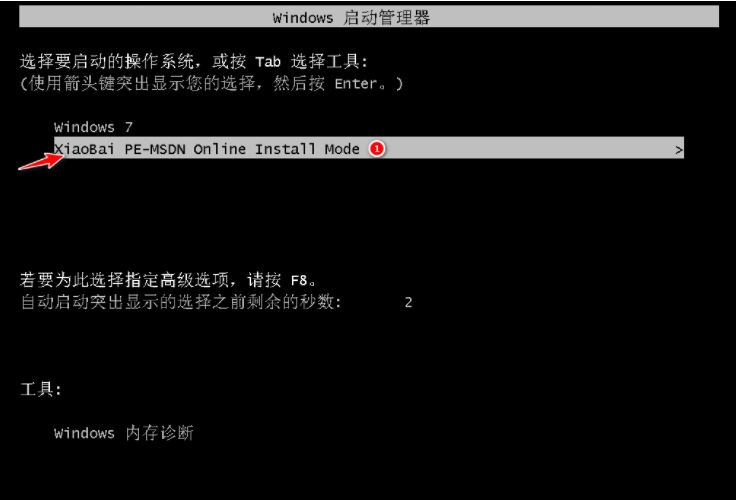
Task: Click the 若要为此选择指定高级选项 line
Action: click(169, 280)
